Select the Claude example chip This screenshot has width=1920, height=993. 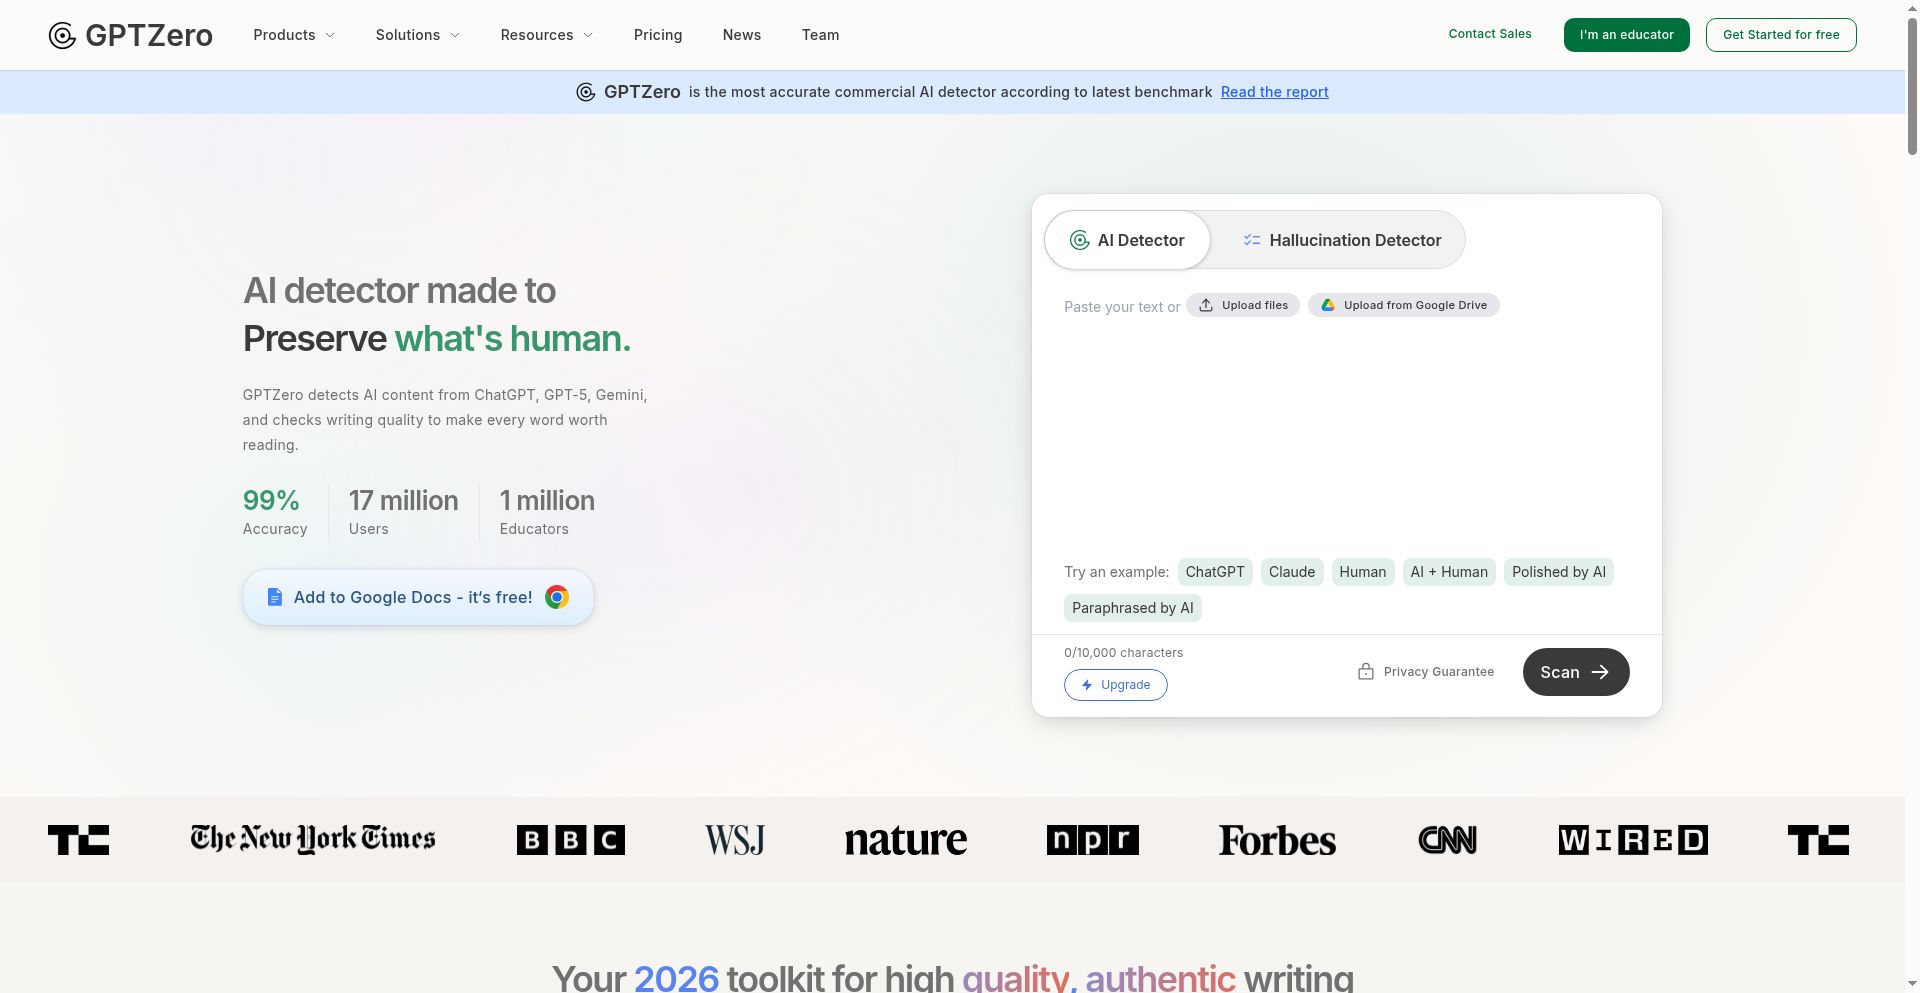pos(1291,572)
